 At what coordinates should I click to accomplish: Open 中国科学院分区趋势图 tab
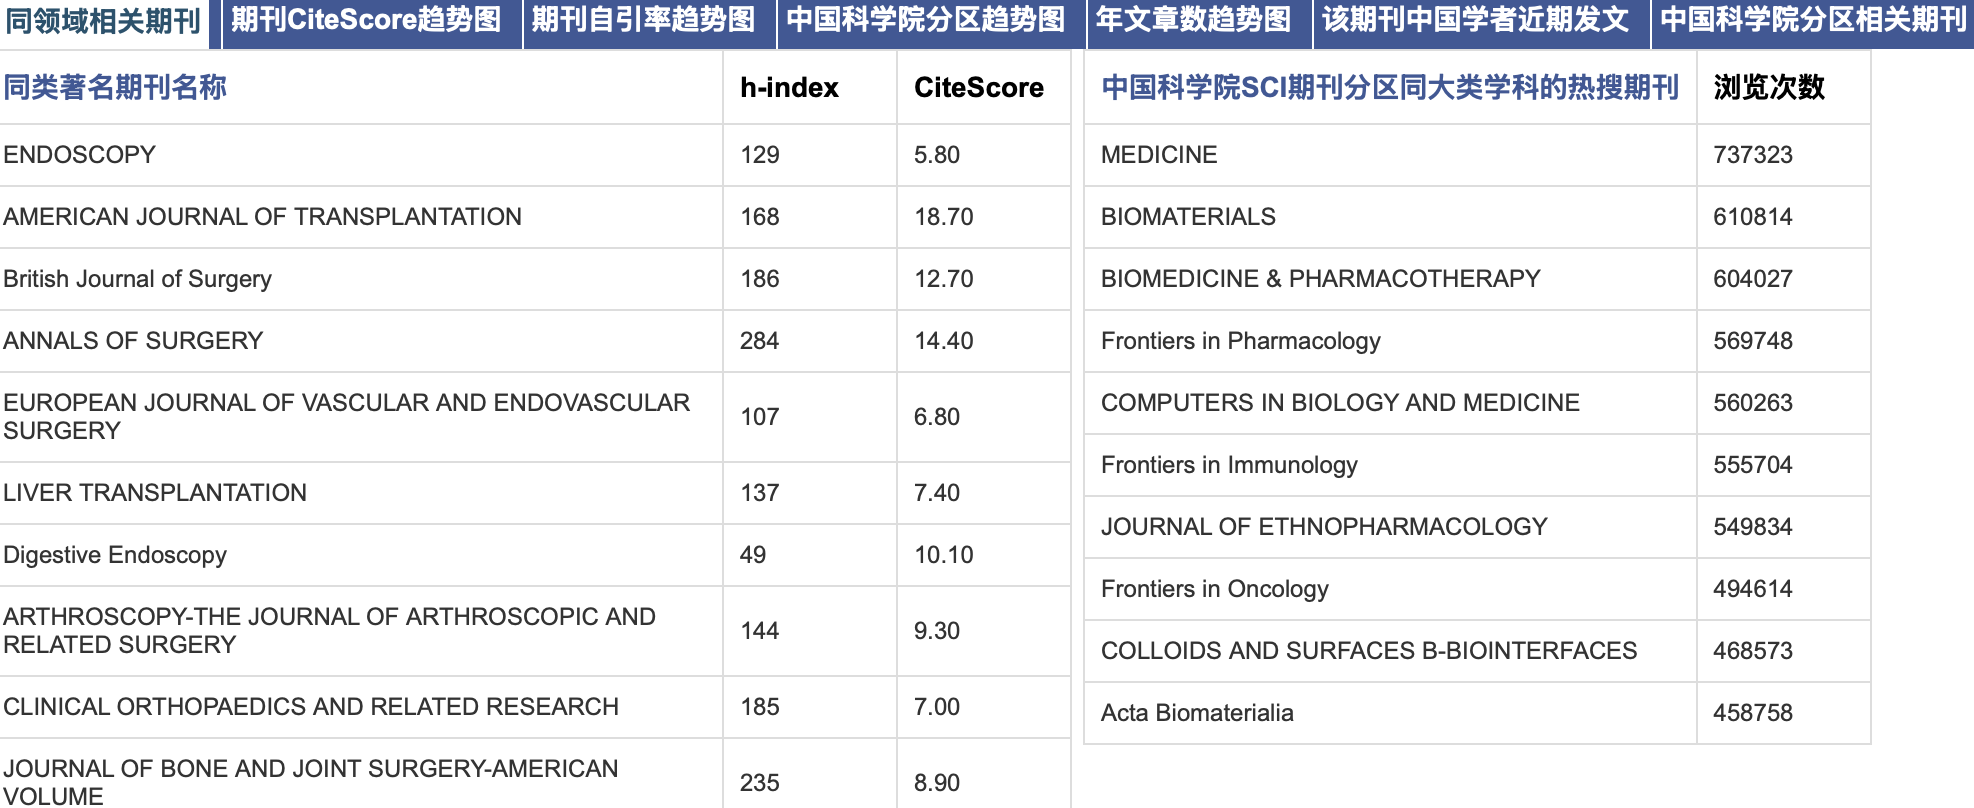pos(925,20)
